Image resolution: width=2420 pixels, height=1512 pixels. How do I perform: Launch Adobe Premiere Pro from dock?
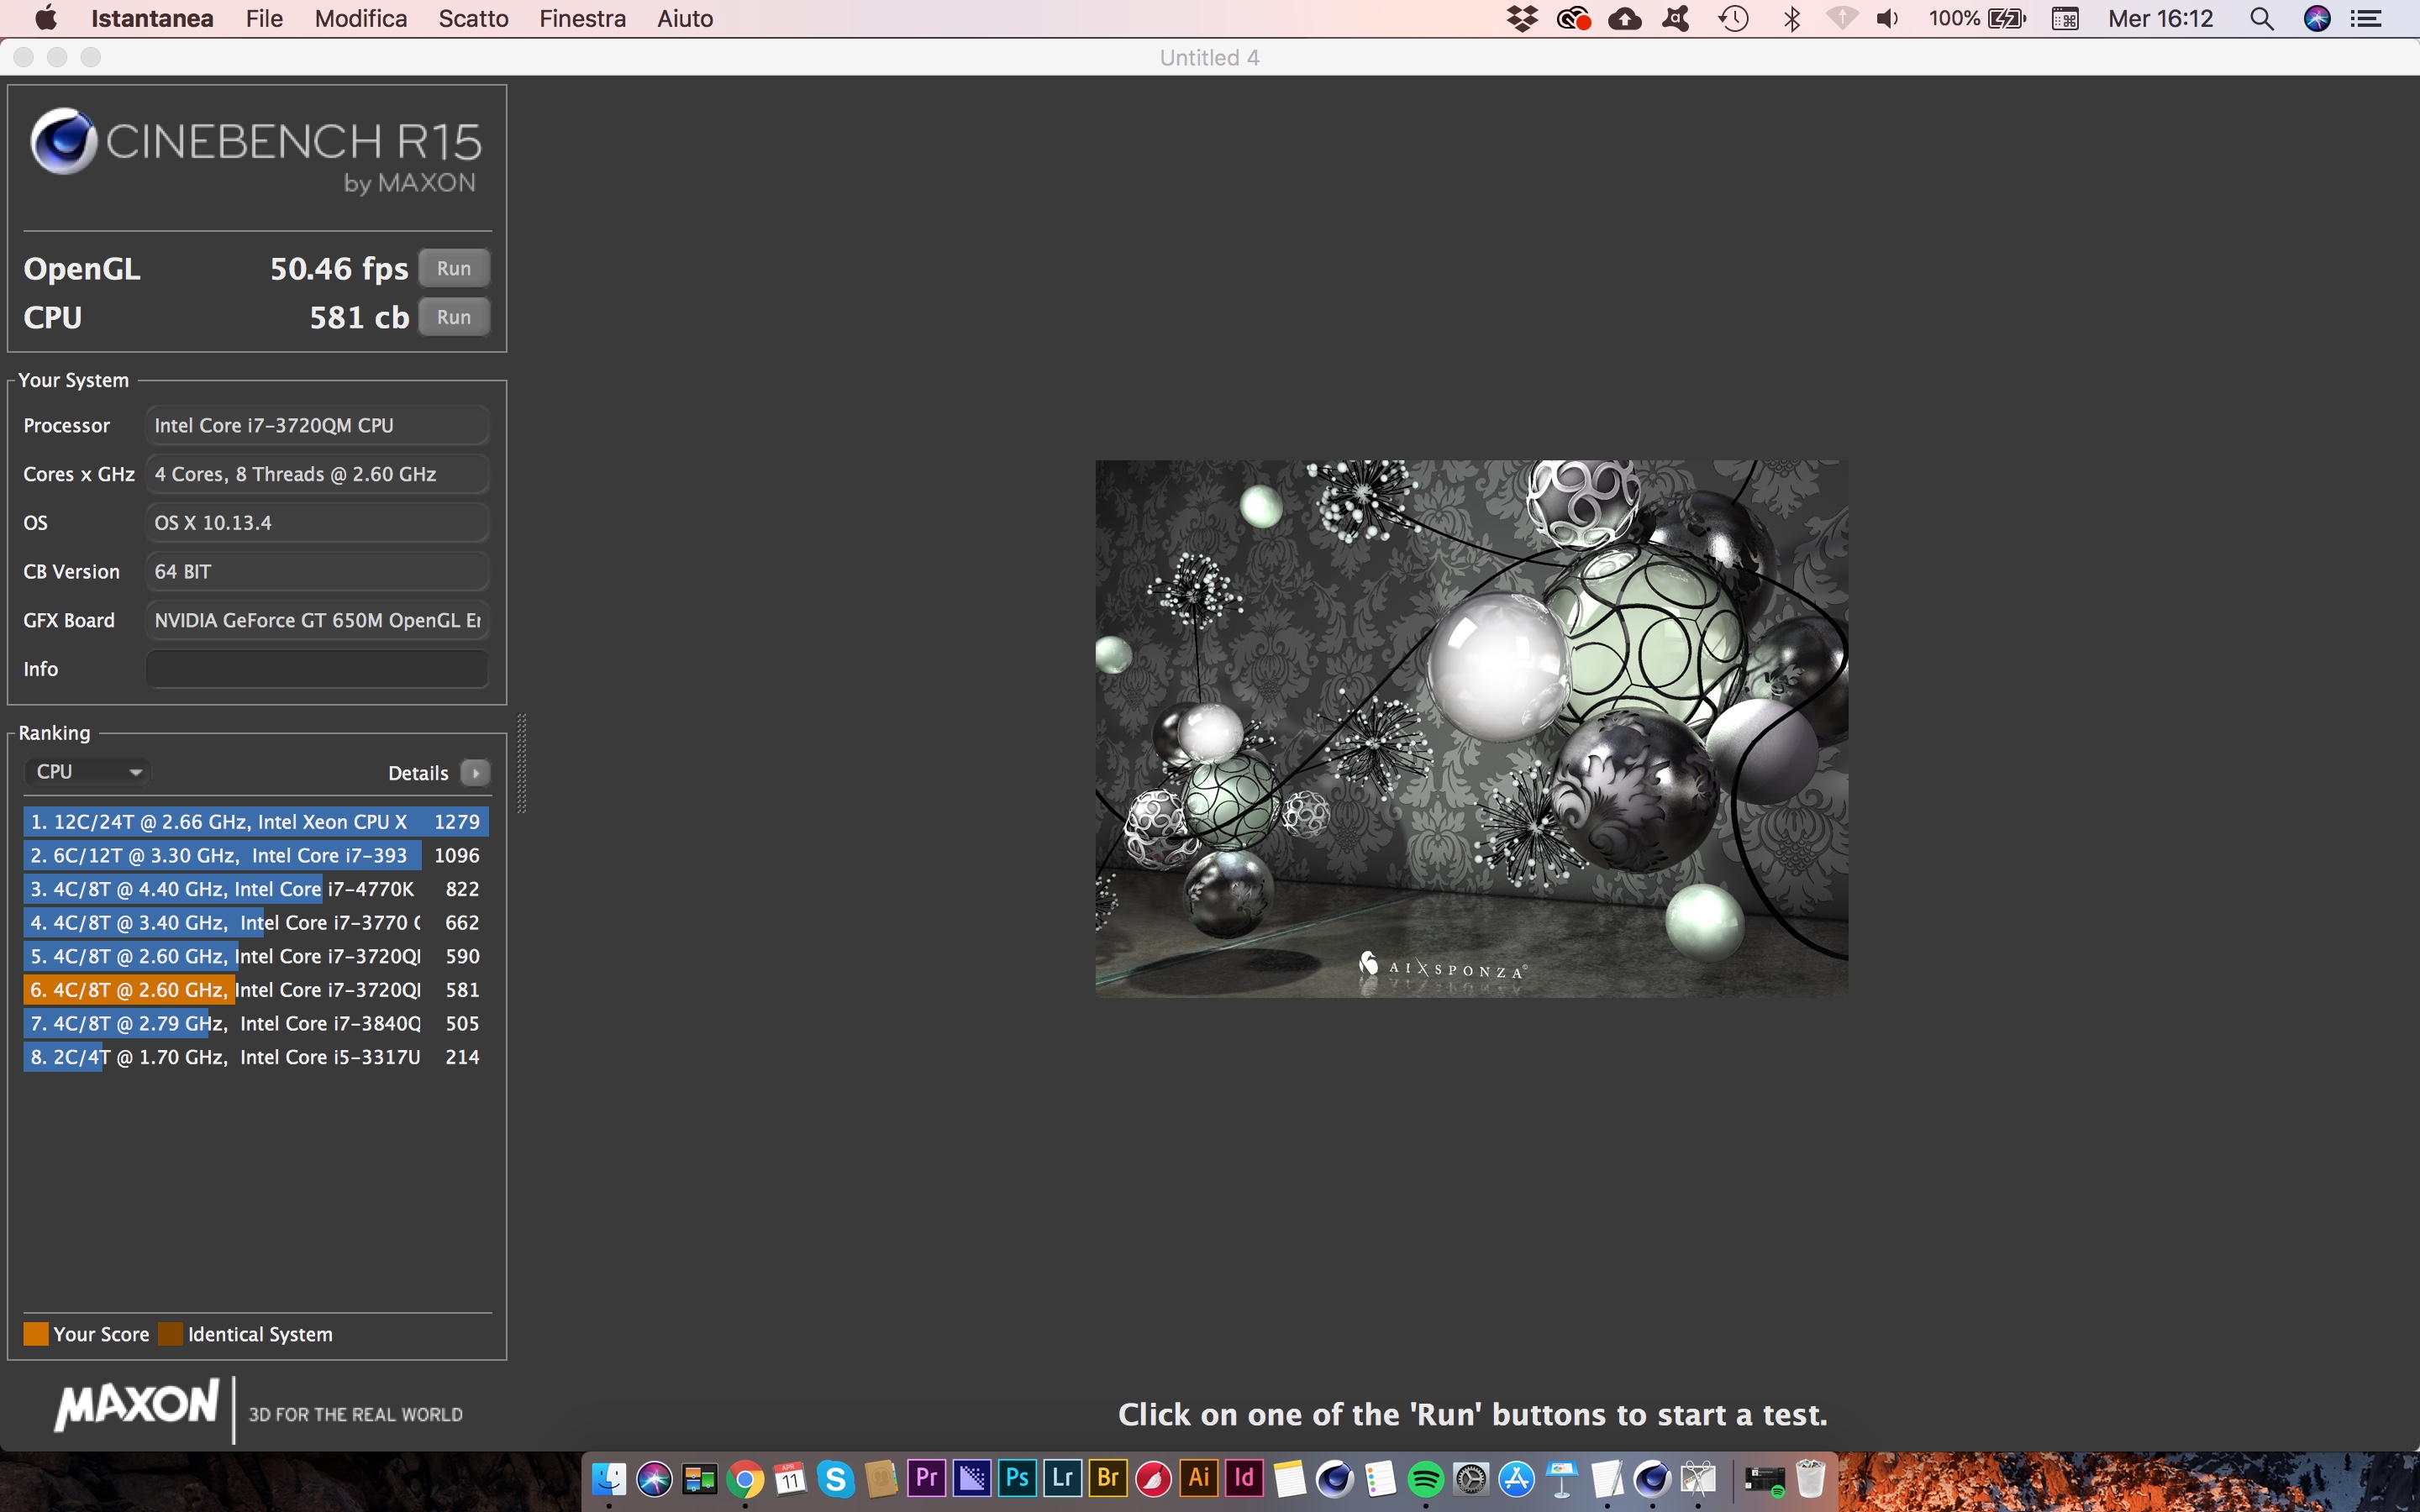pyautogui.click(x=927, y=1478)
